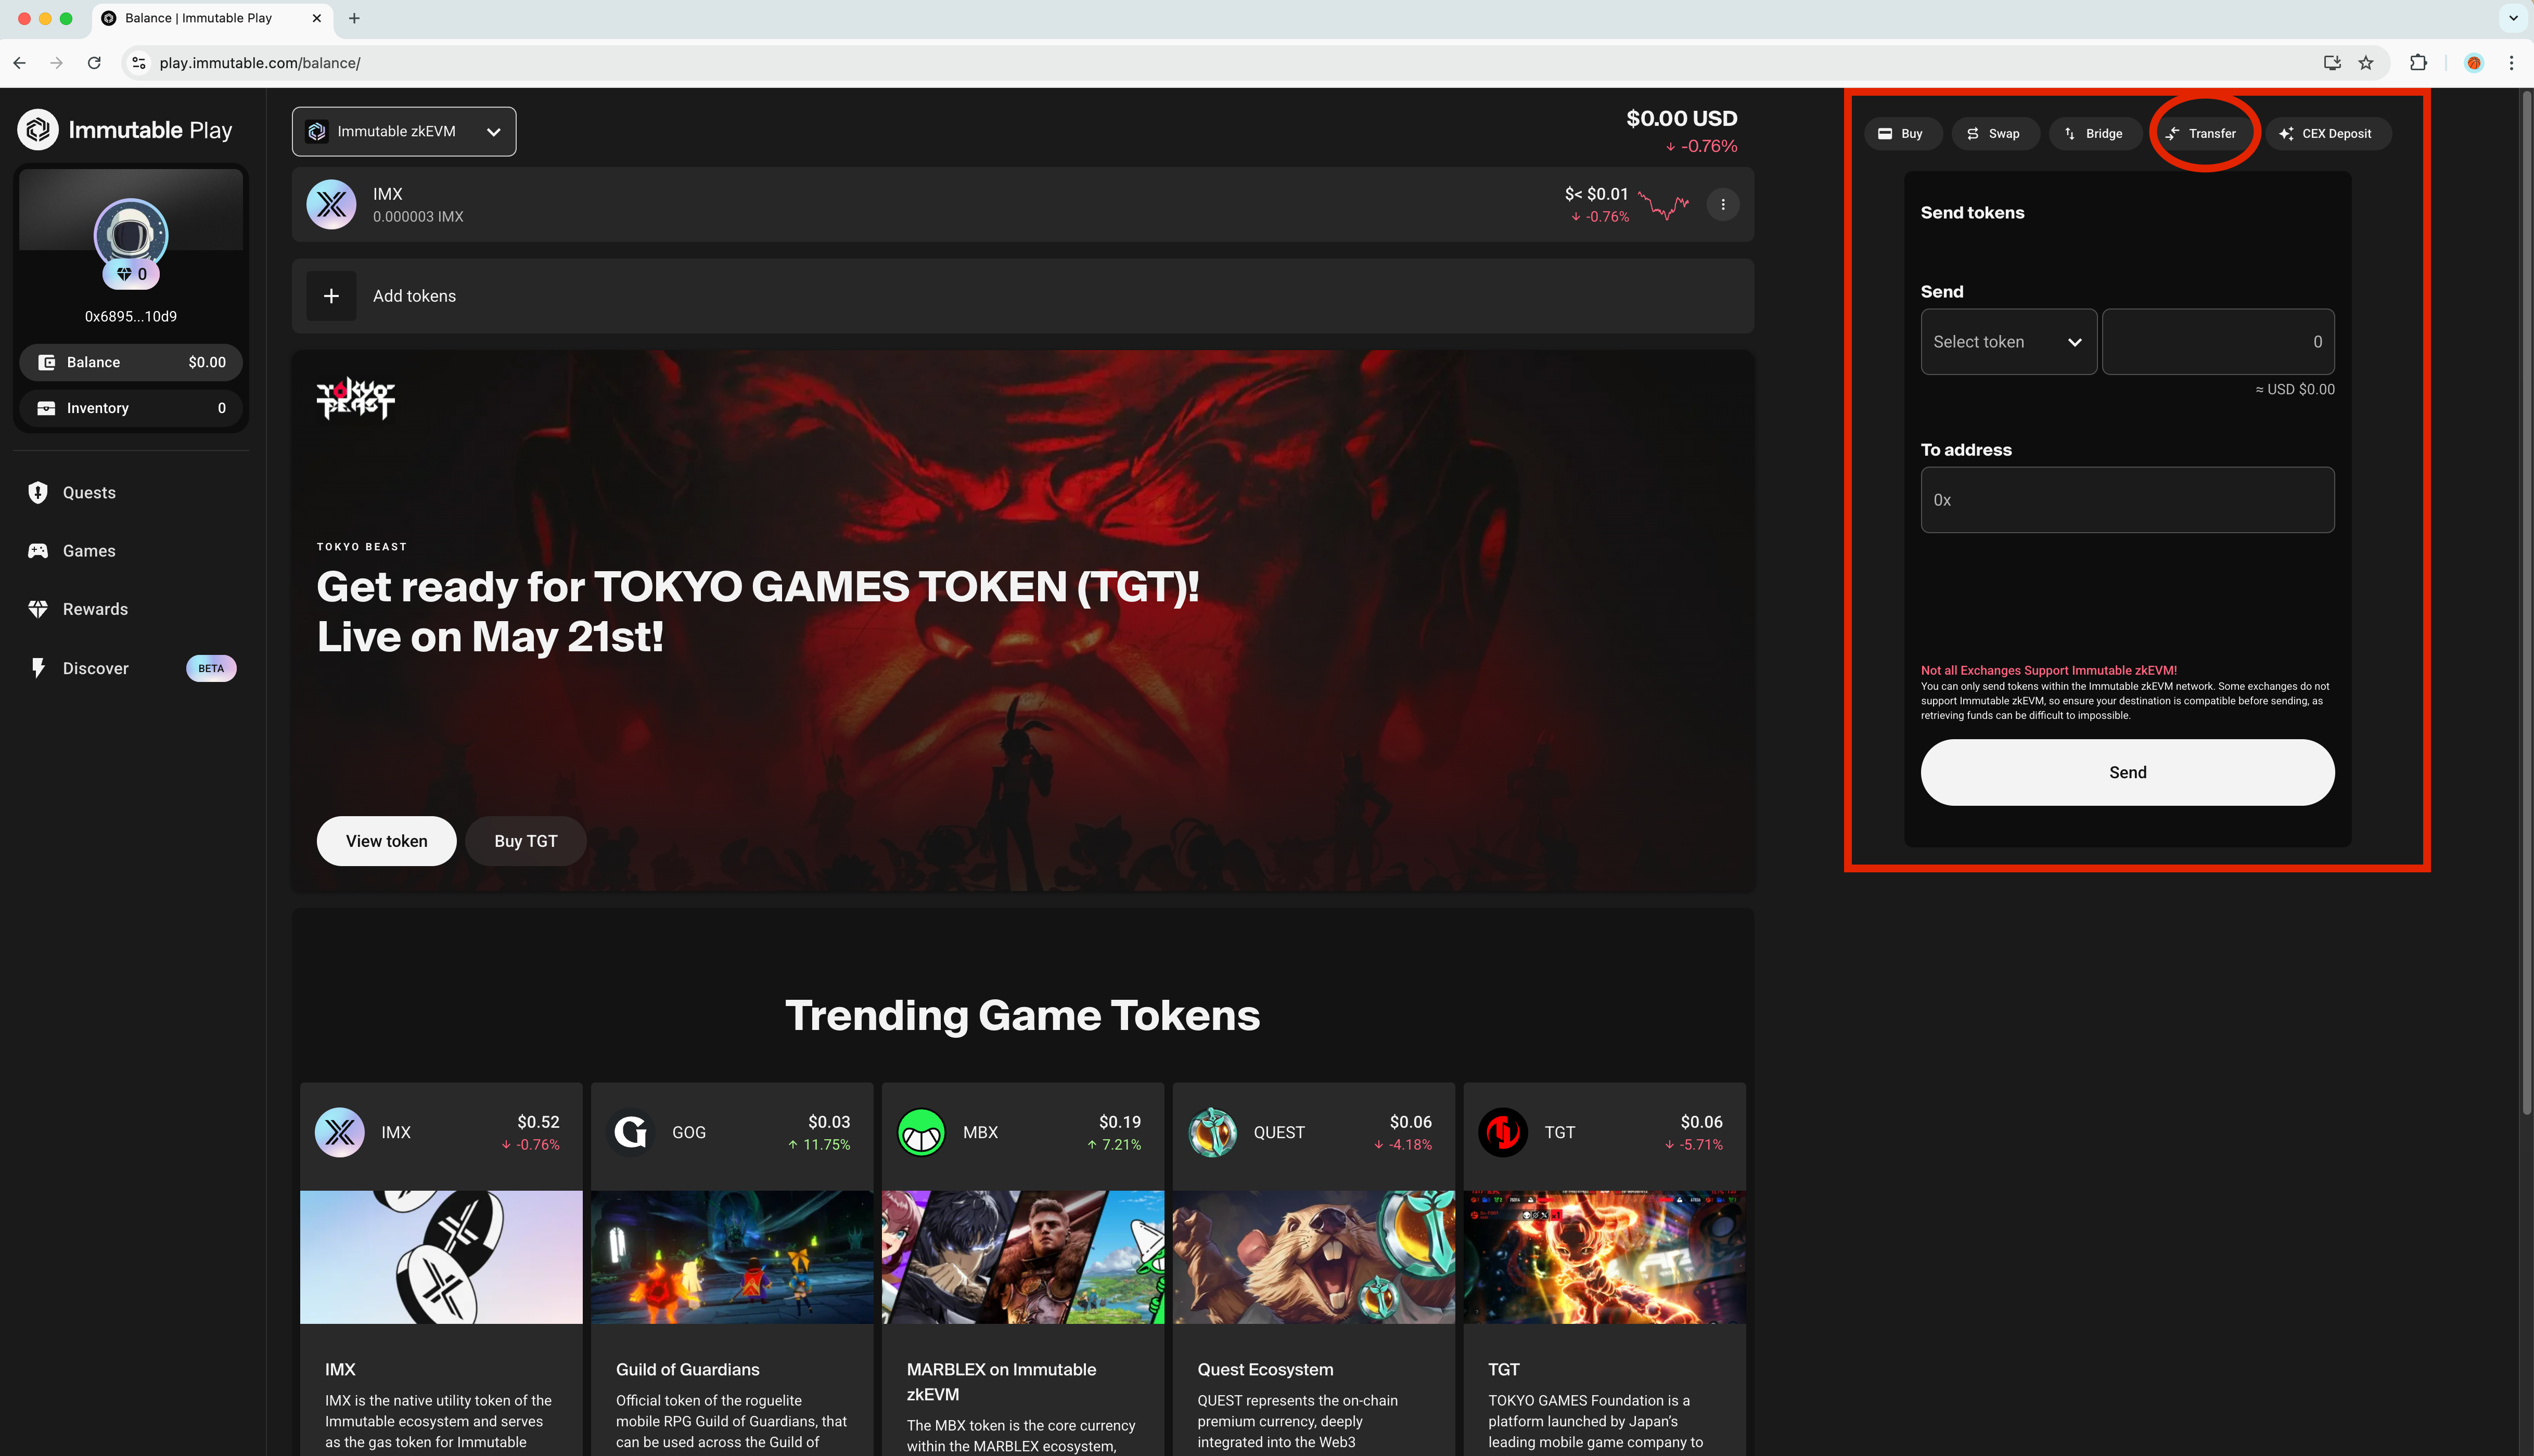Click the gems count badge under avatar
This screenshot has height=1456, width=2534.
pos(131,274)
